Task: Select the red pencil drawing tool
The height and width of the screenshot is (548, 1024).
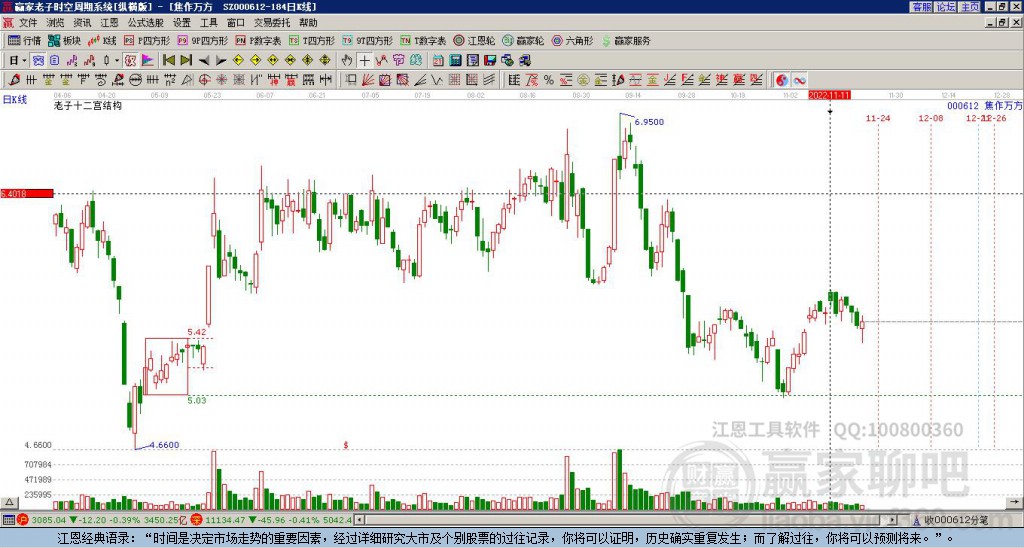Action: tap(14, 80)
